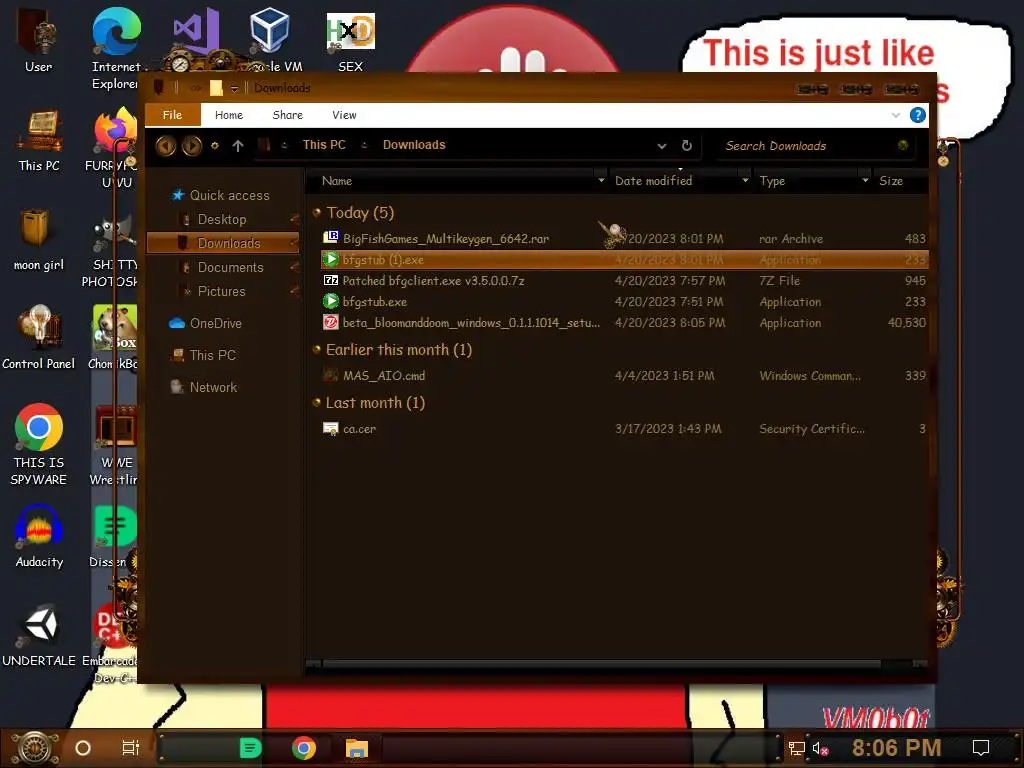Open the Name column filter dropdown
1024x768 pixels.
click(601, 180)
